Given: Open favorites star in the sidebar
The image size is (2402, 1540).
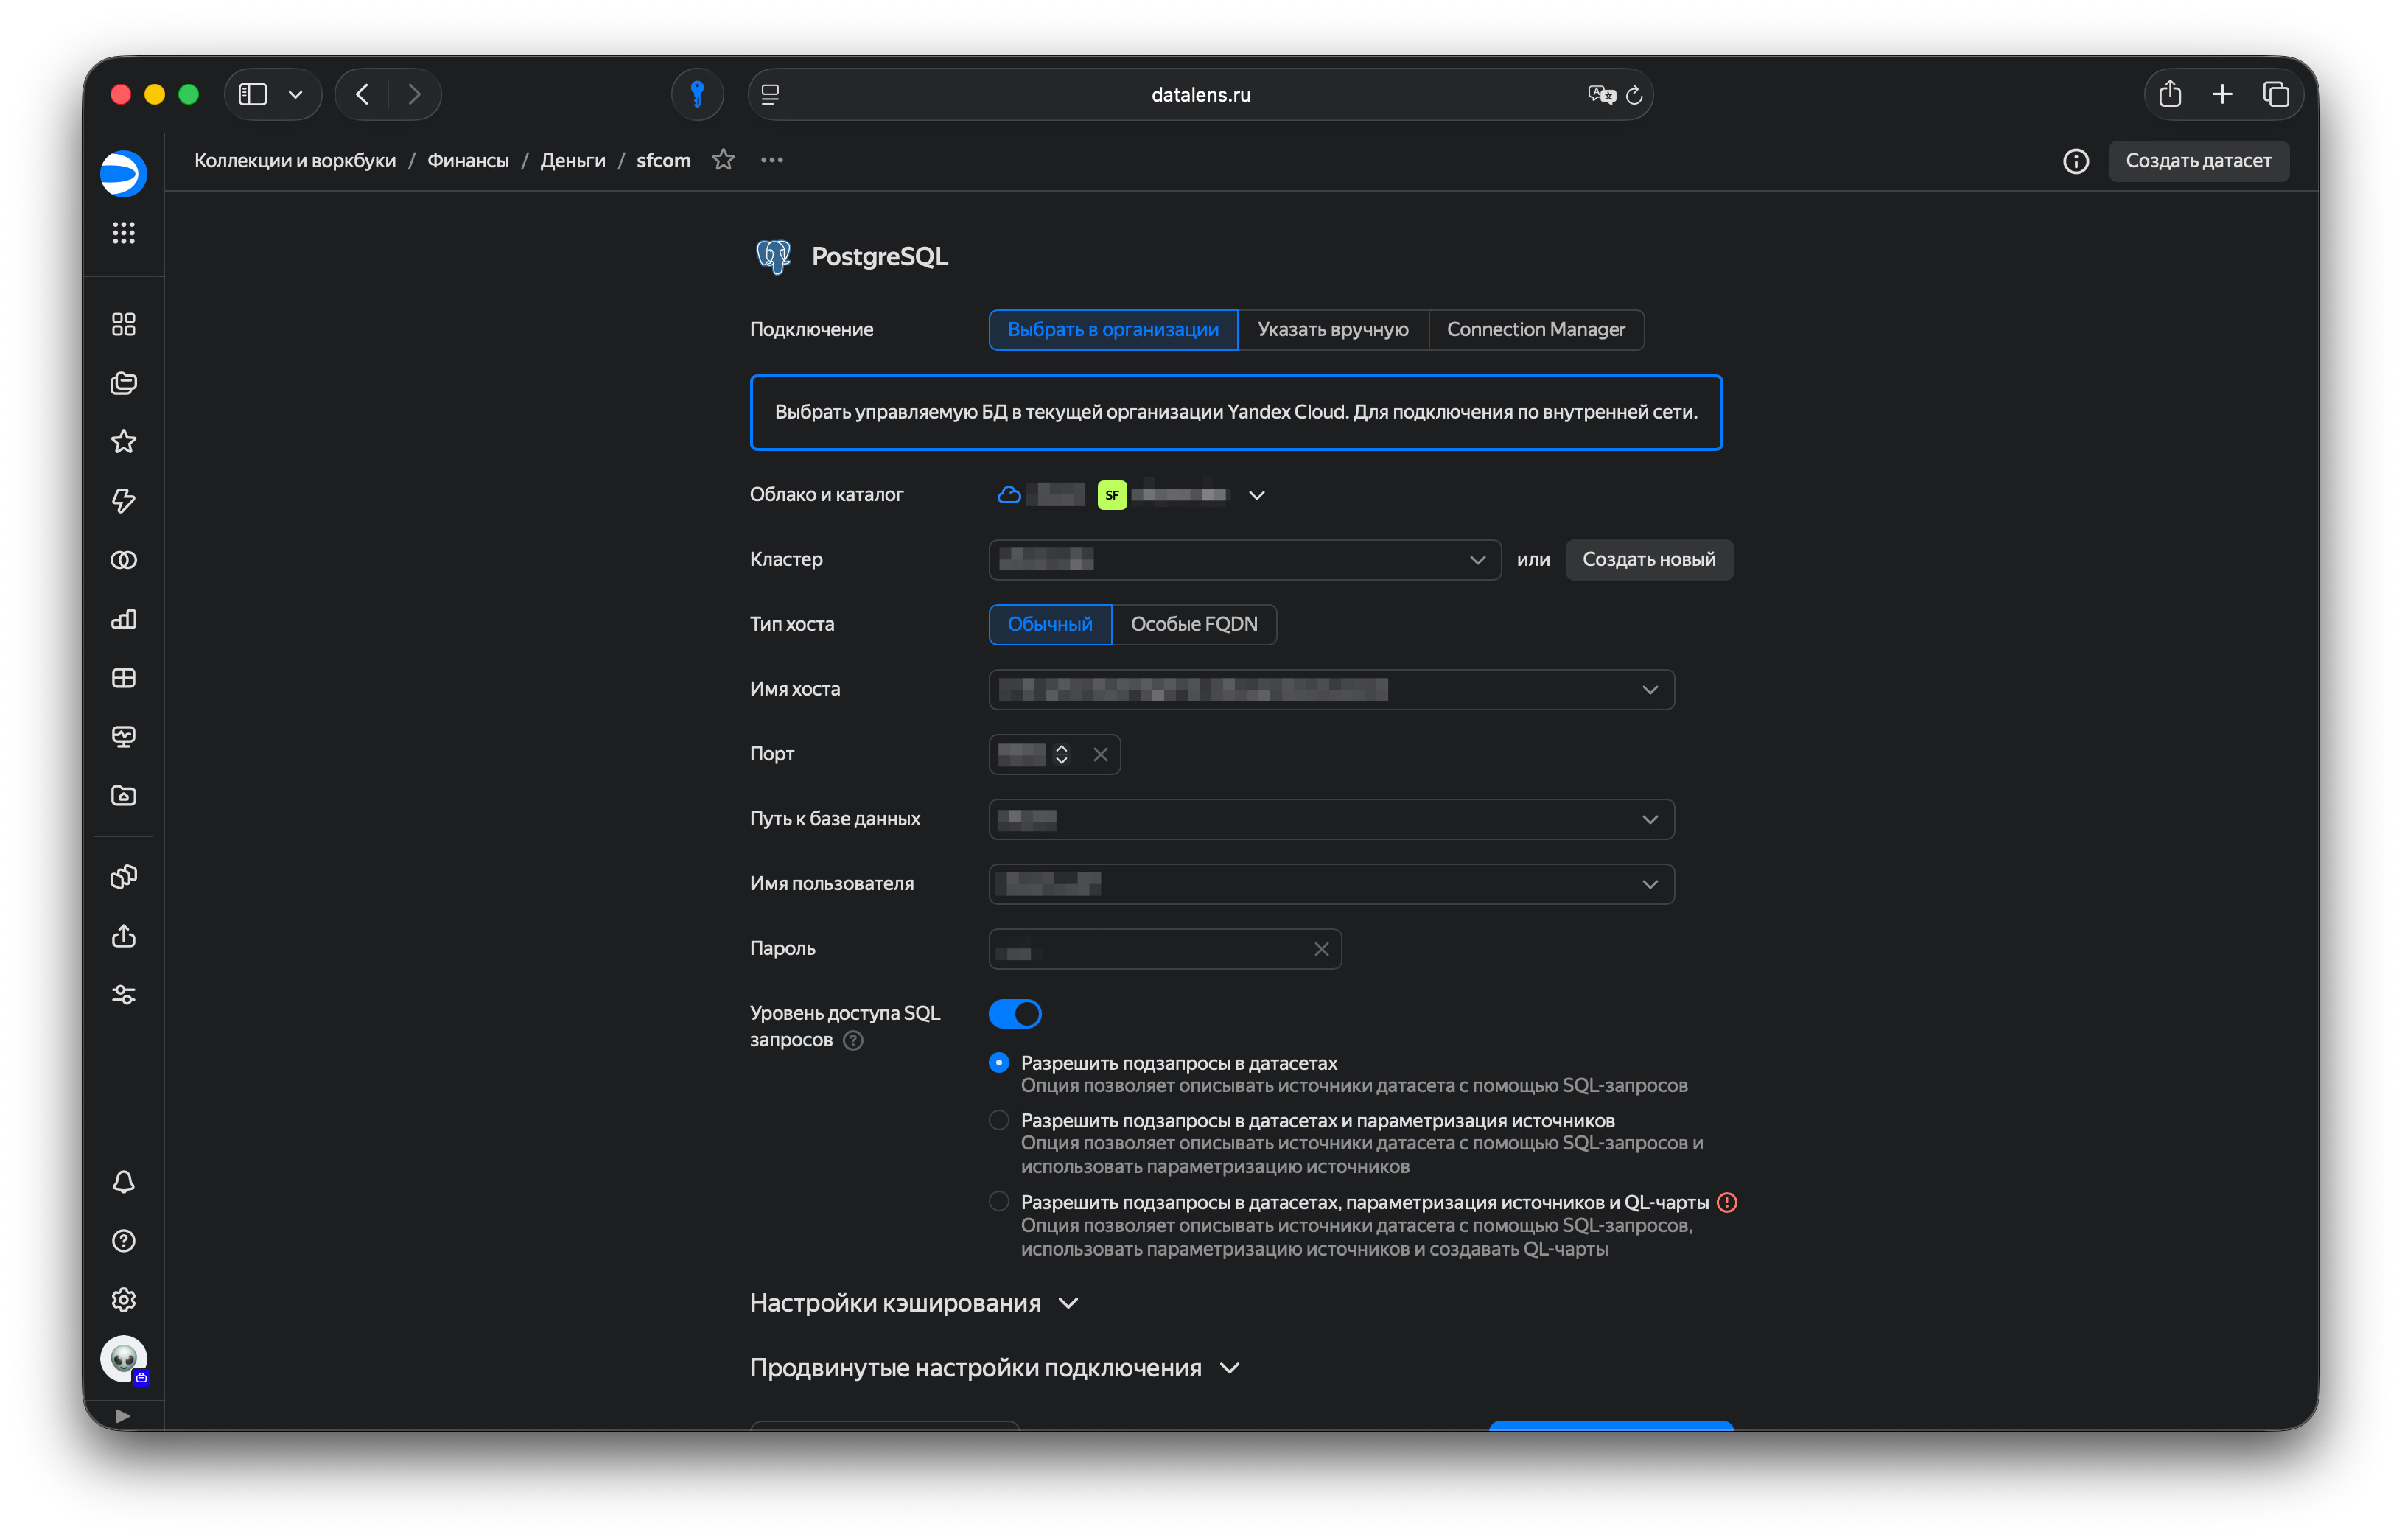Looking at the screenshot, I should click(x=123, y=442).
